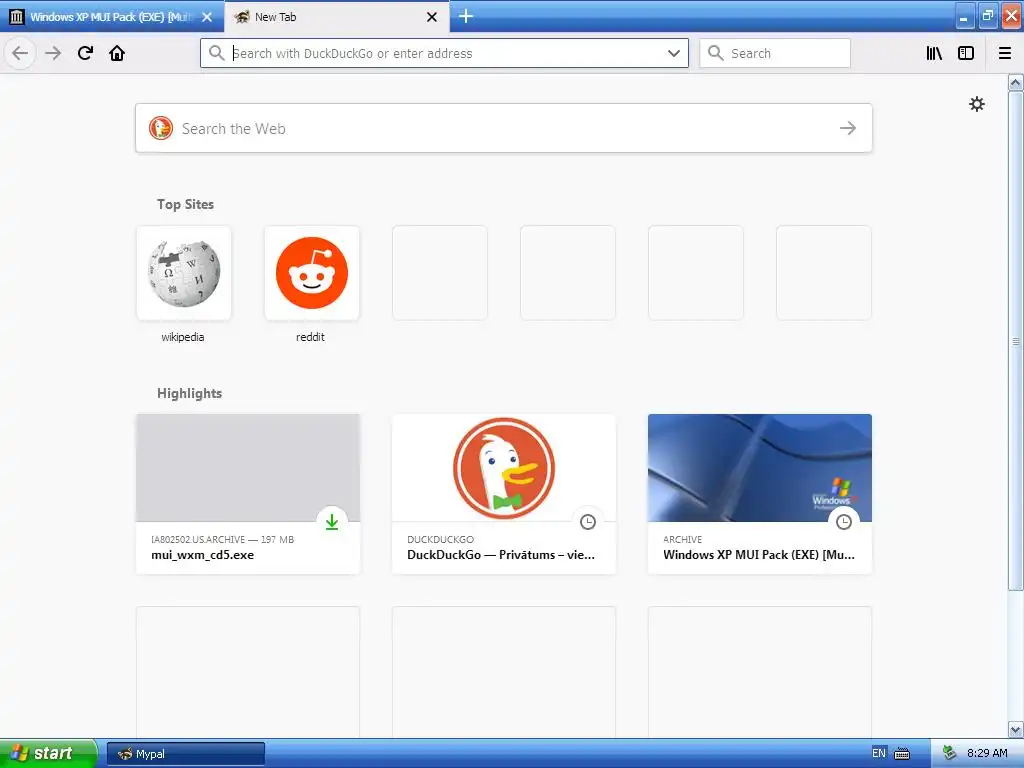Click the Search the Web box
Viewport: 1024px width, 768px height.
click(504, 128)
